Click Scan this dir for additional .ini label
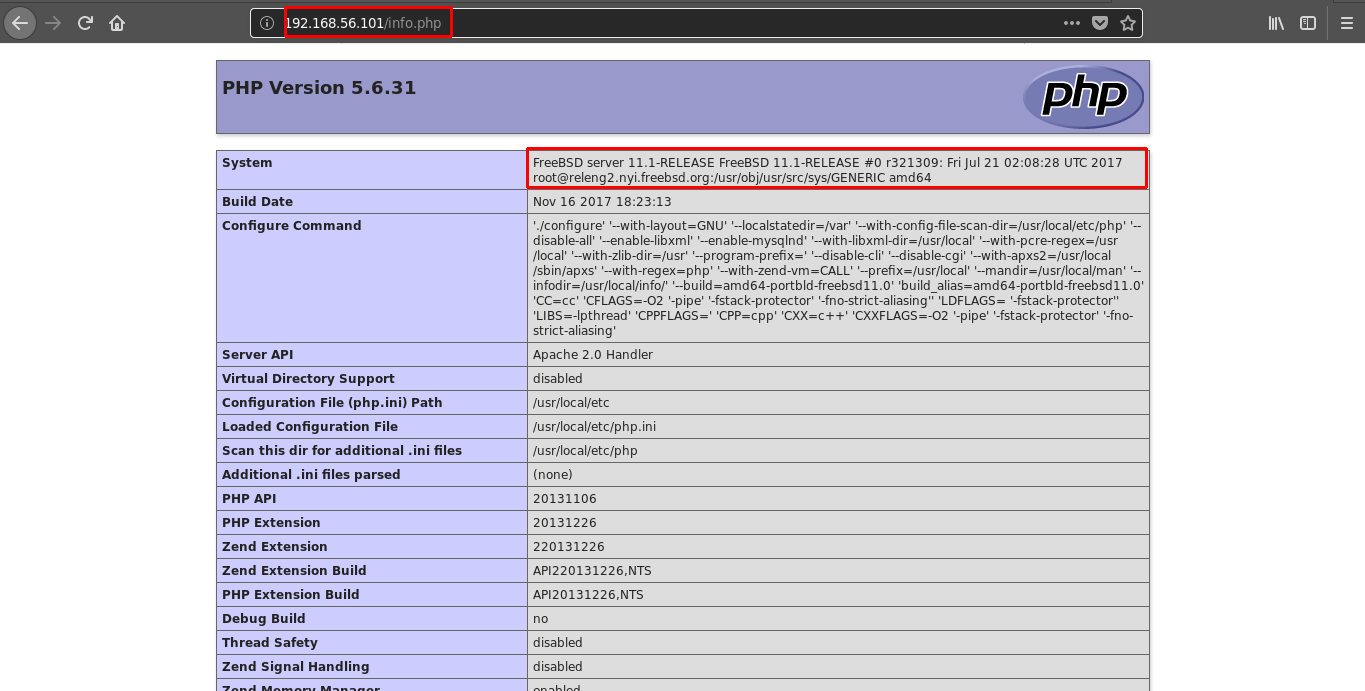 point(342,451)
